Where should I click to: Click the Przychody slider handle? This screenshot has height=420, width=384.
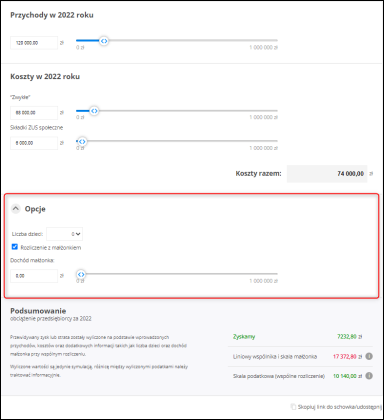point(104,41)
